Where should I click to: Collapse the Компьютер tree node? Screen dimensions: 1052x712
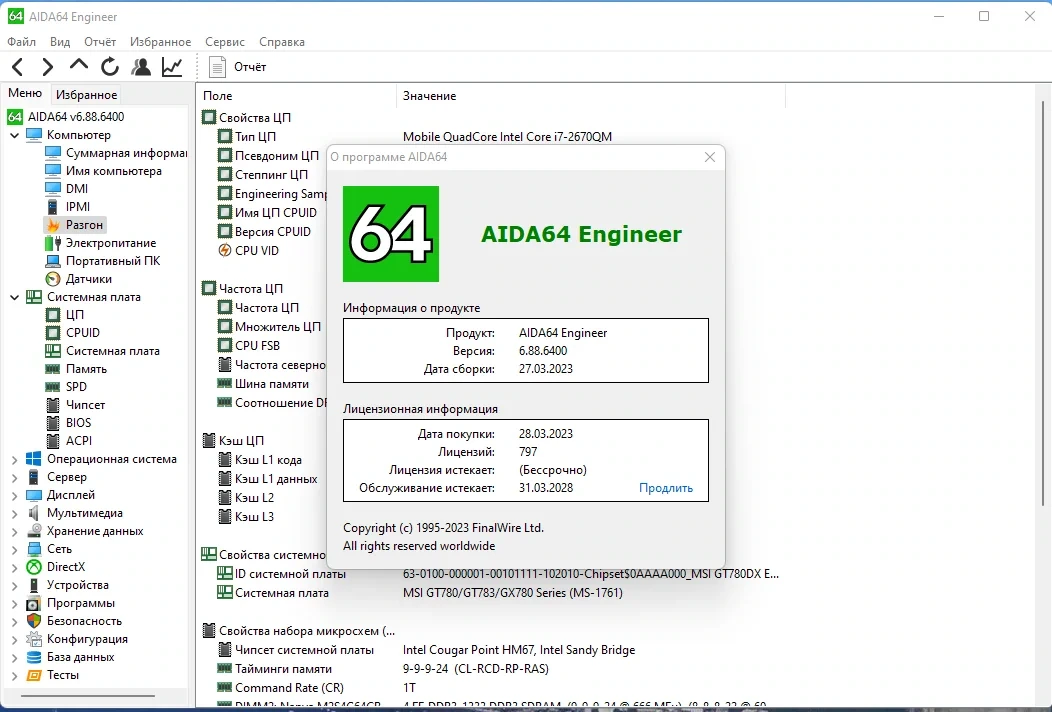(15, 135)
